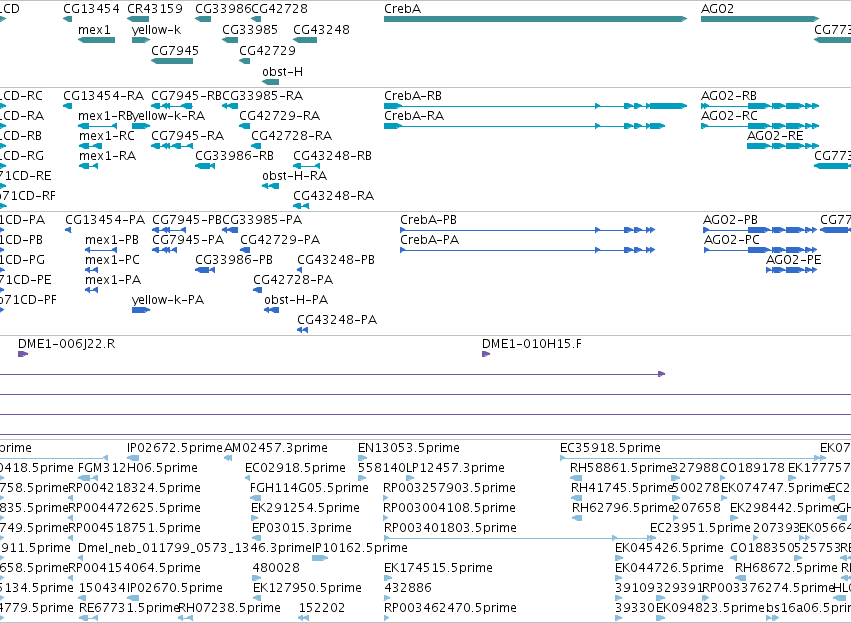Select the CG33986-PB protein feature

click(x=205, y=270)
